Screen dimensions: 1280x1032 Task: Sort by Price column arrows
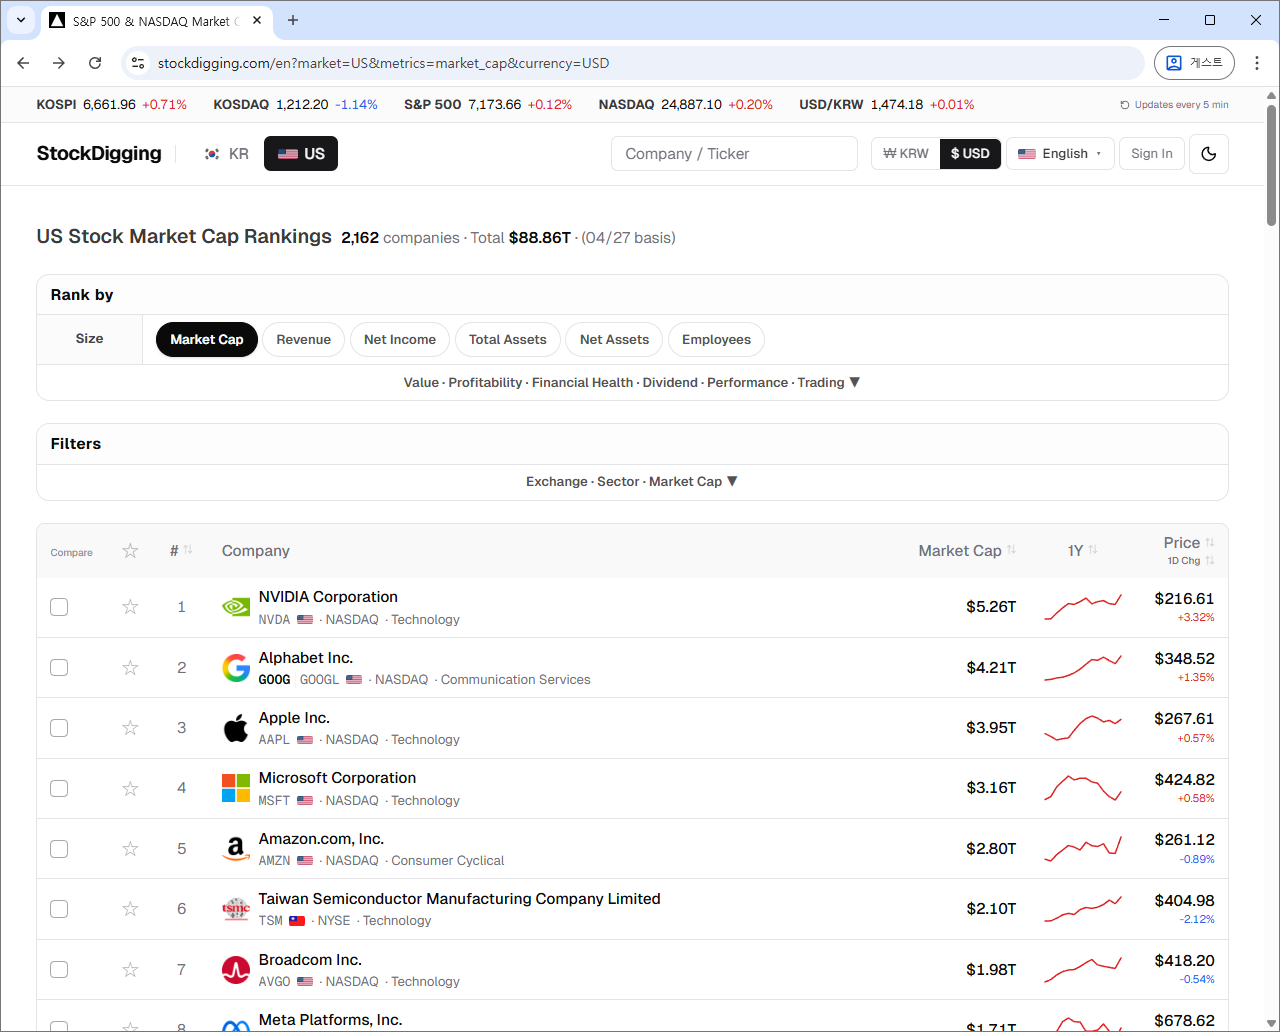tap(1209, 542)
